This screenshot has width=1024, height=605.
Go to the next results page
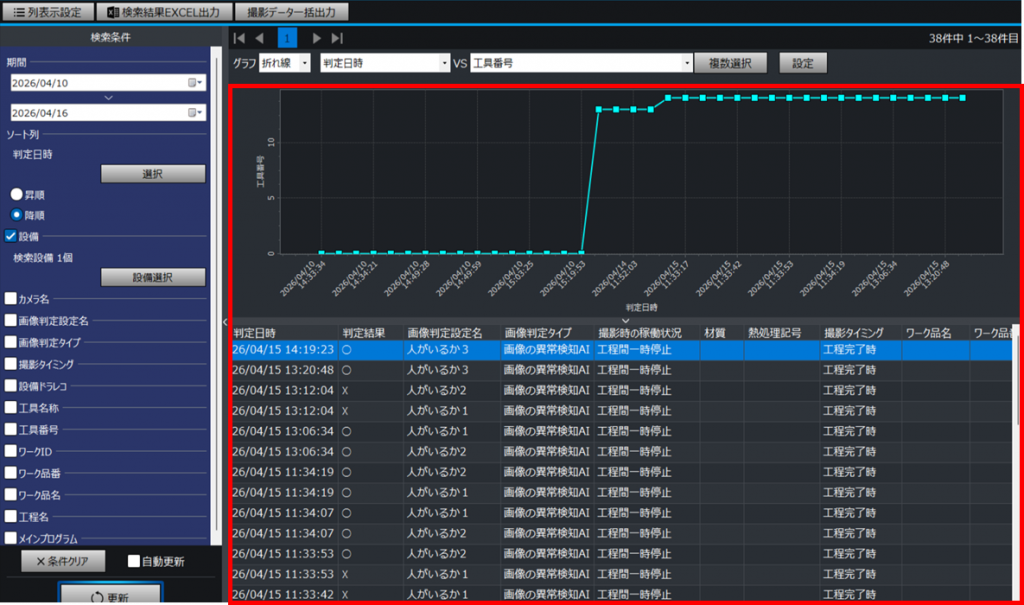(317, 38)
